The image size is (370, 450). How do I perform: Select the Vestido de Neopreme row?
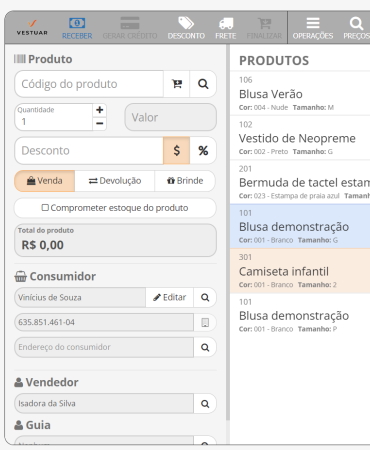300,138
